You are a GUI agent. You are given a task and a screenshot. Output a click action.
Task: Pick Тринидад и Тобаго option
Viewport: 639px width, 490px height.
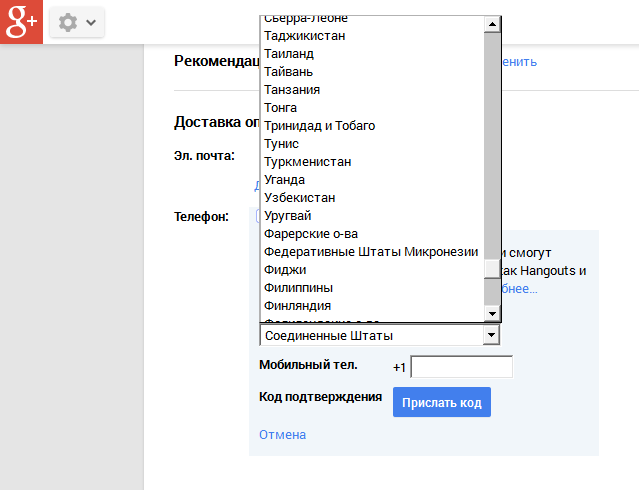pos(320,126)
